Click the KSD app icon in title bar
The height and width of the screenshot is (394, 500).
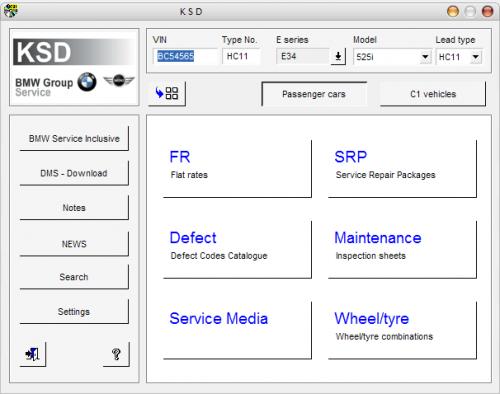pyautogui.click(x=11, y=11)
